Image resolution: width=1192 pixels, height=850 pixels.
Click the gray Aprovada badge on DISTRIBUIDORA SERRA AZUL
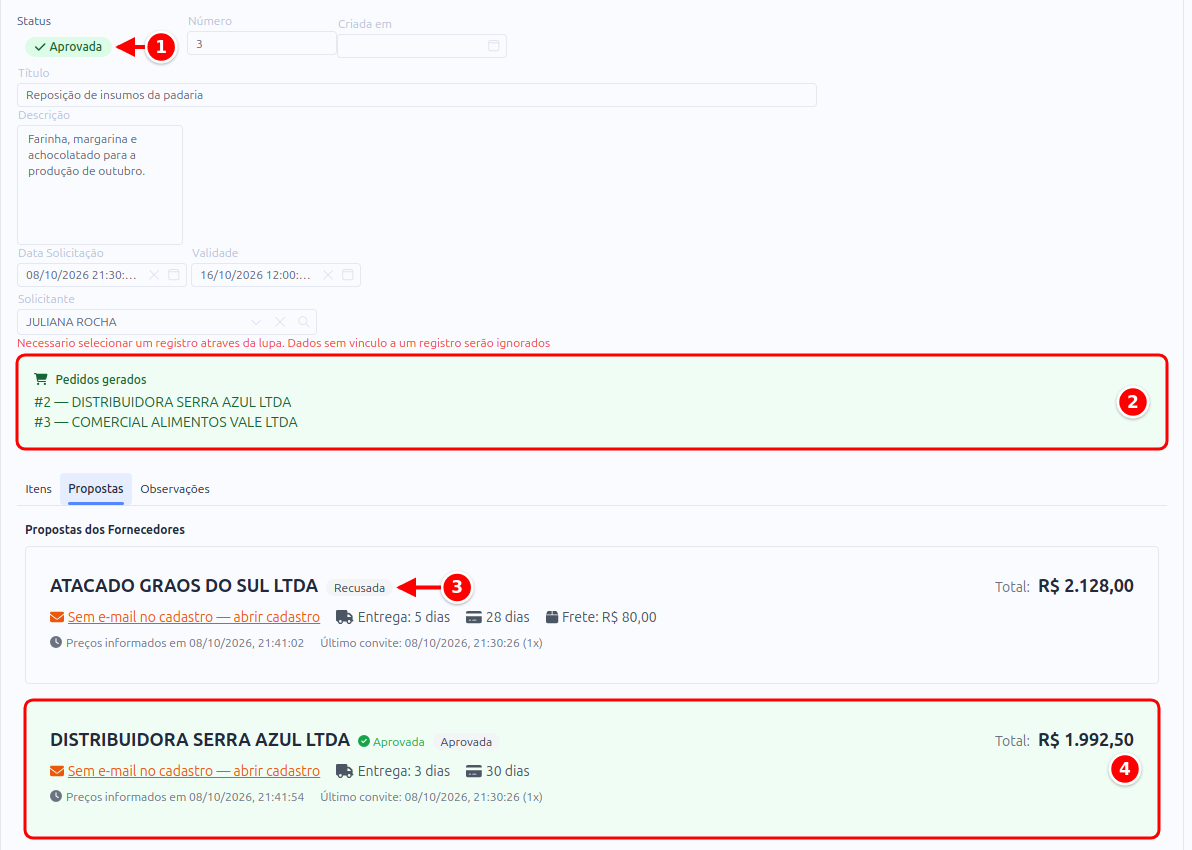466,742
